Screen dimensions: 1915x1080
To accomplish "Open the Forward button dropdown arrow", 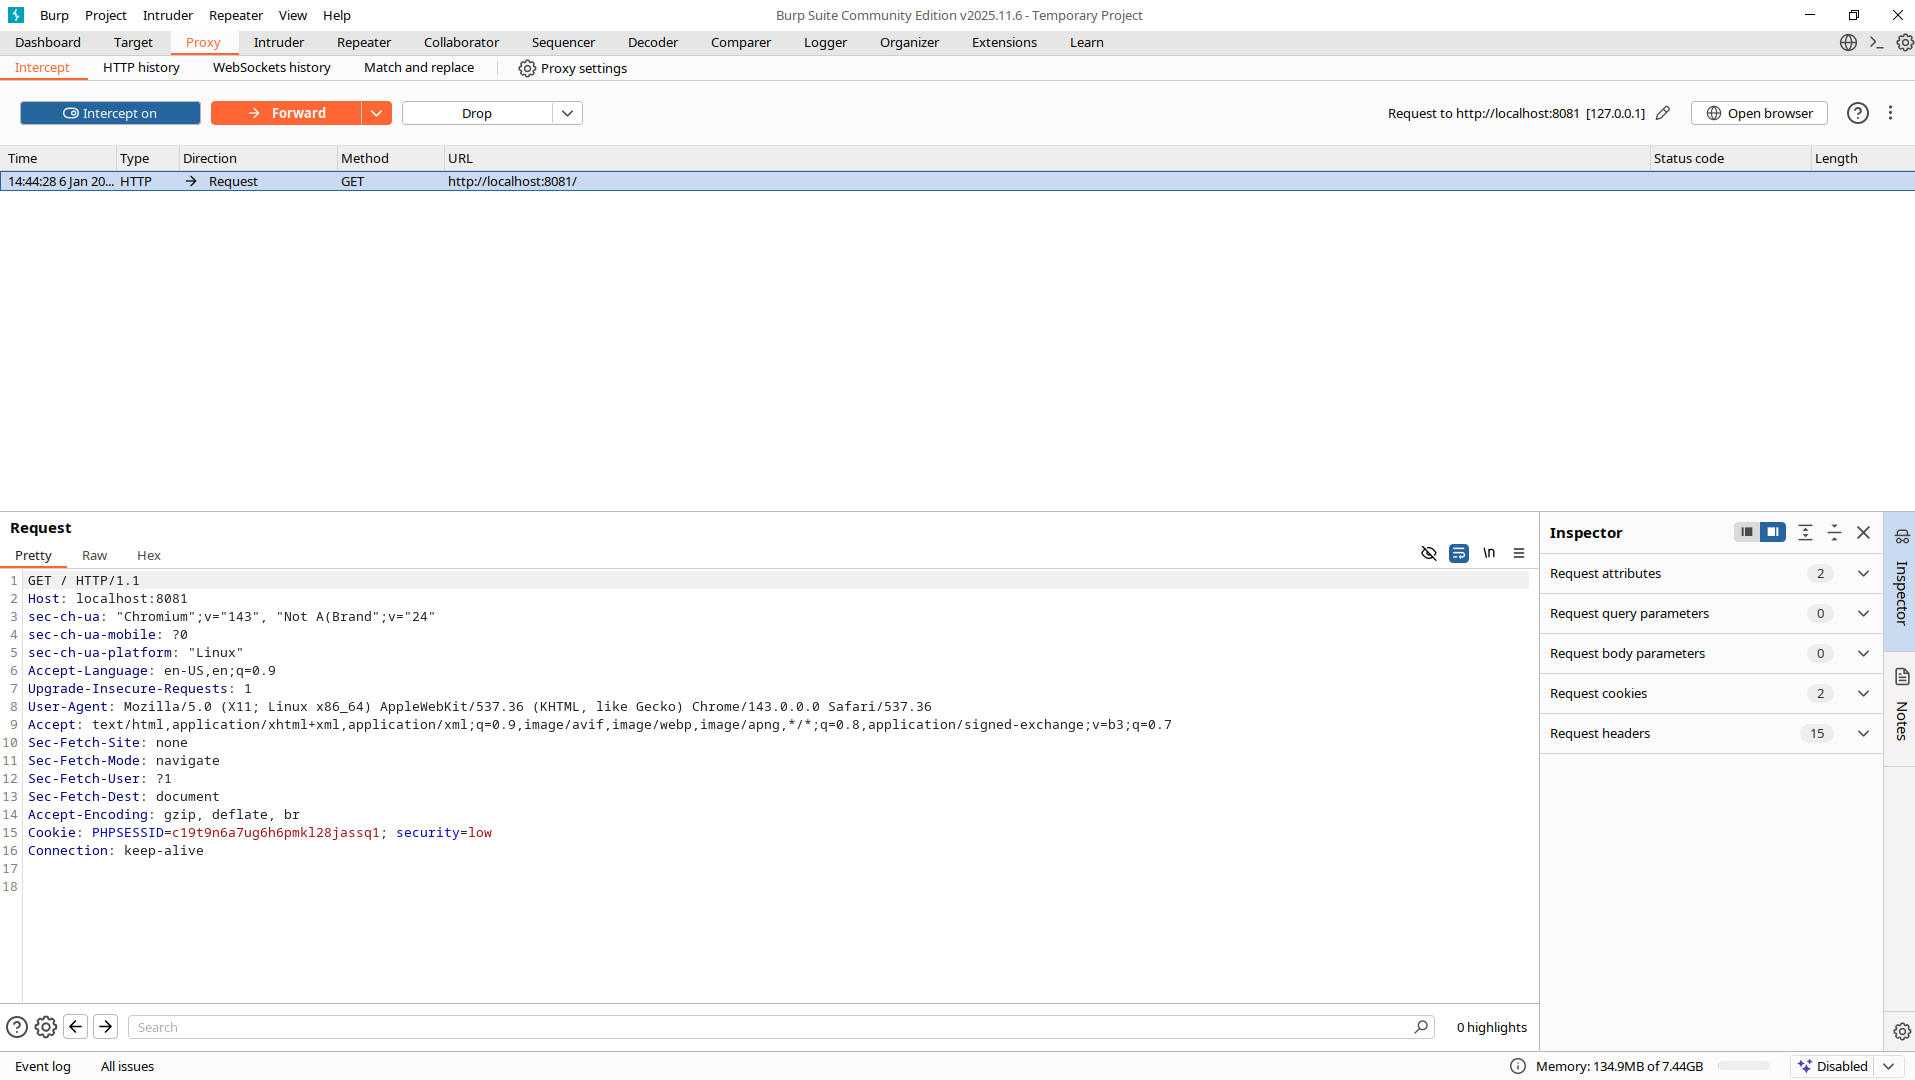I will (376, 113).
